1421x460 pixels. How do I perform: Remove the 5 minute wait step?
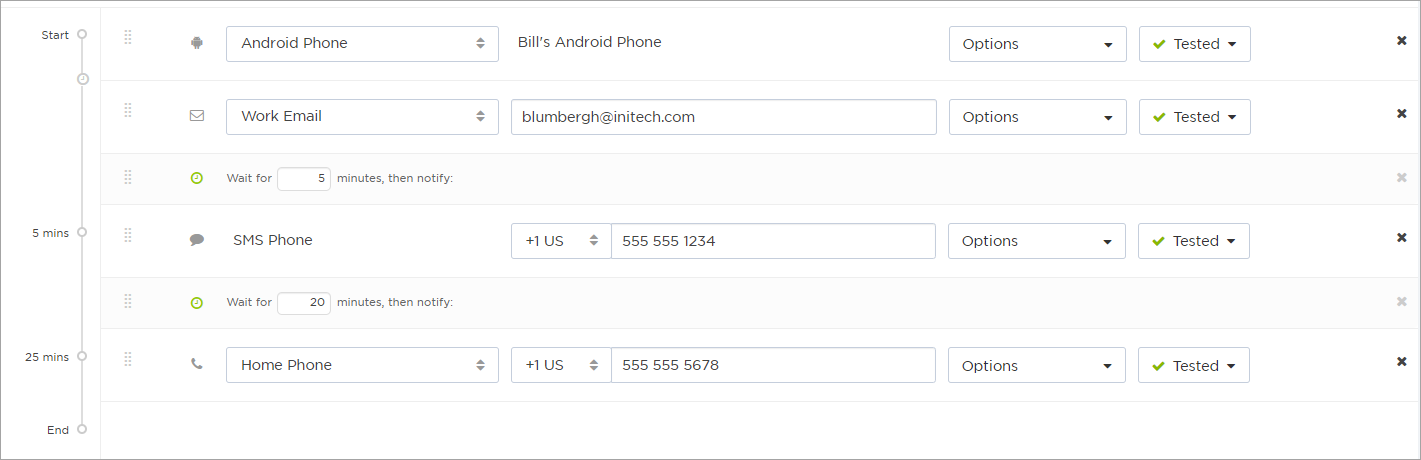point(1401,177)
